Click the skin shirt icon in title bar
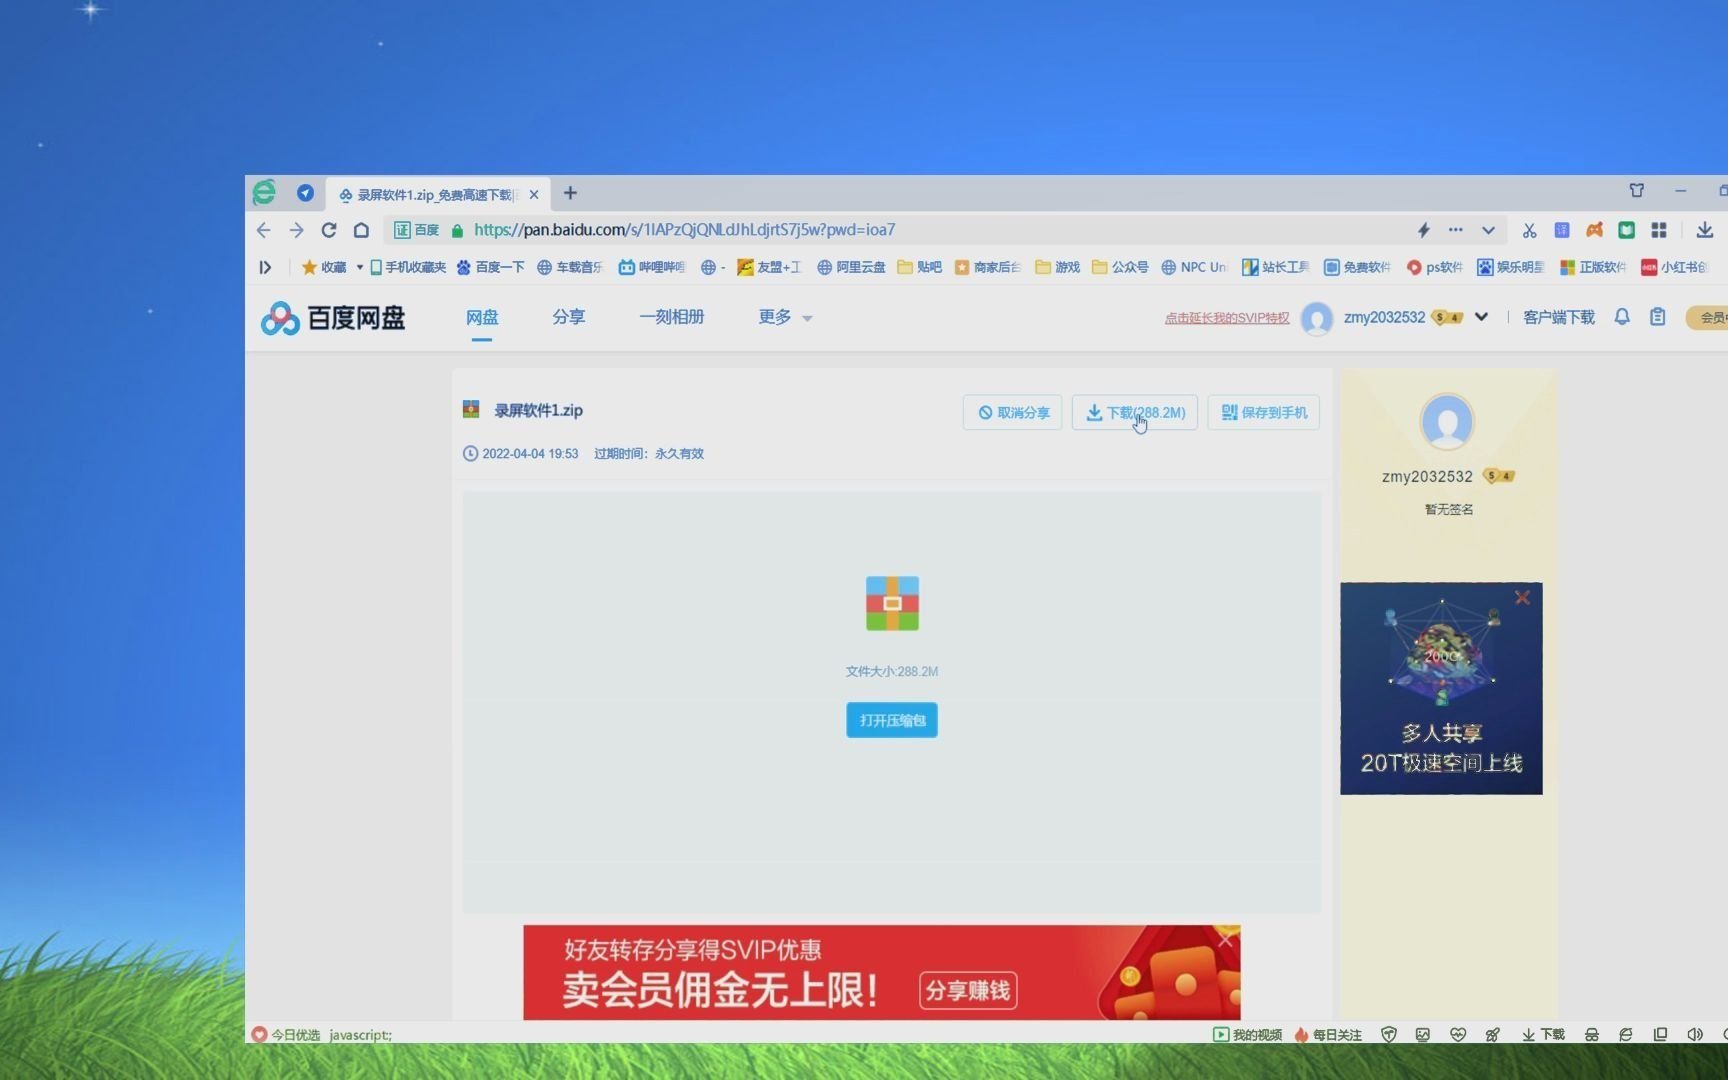Viewport: 1728px width, 1080px height. tap(1637, 190)
